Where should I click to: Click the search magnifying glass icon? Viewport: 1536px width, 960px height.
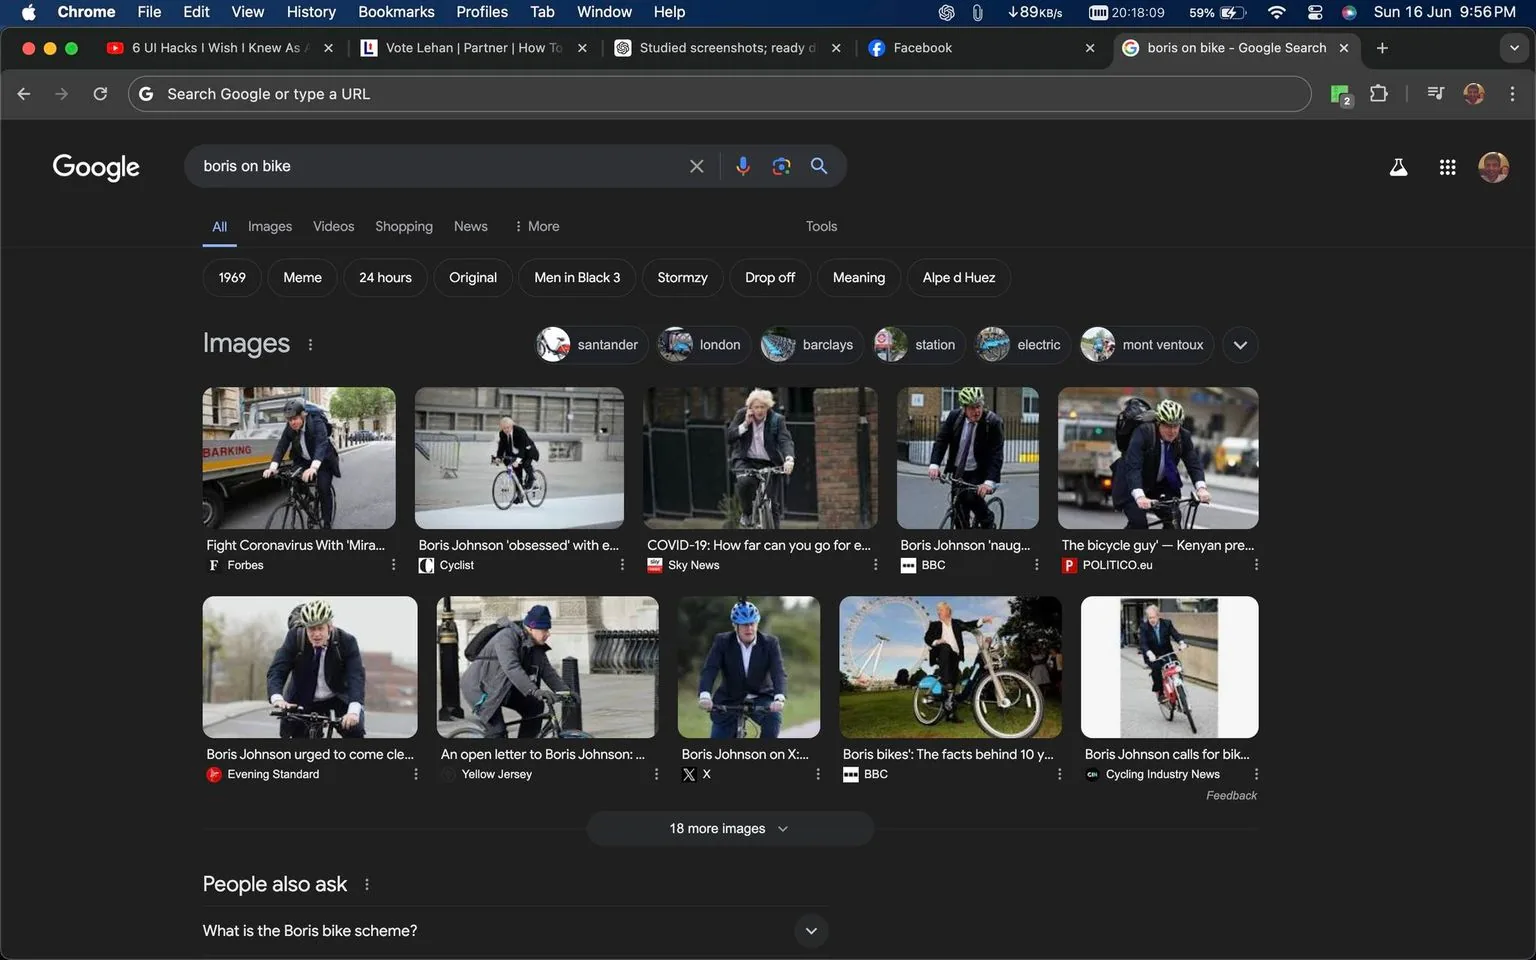[819, 166]
